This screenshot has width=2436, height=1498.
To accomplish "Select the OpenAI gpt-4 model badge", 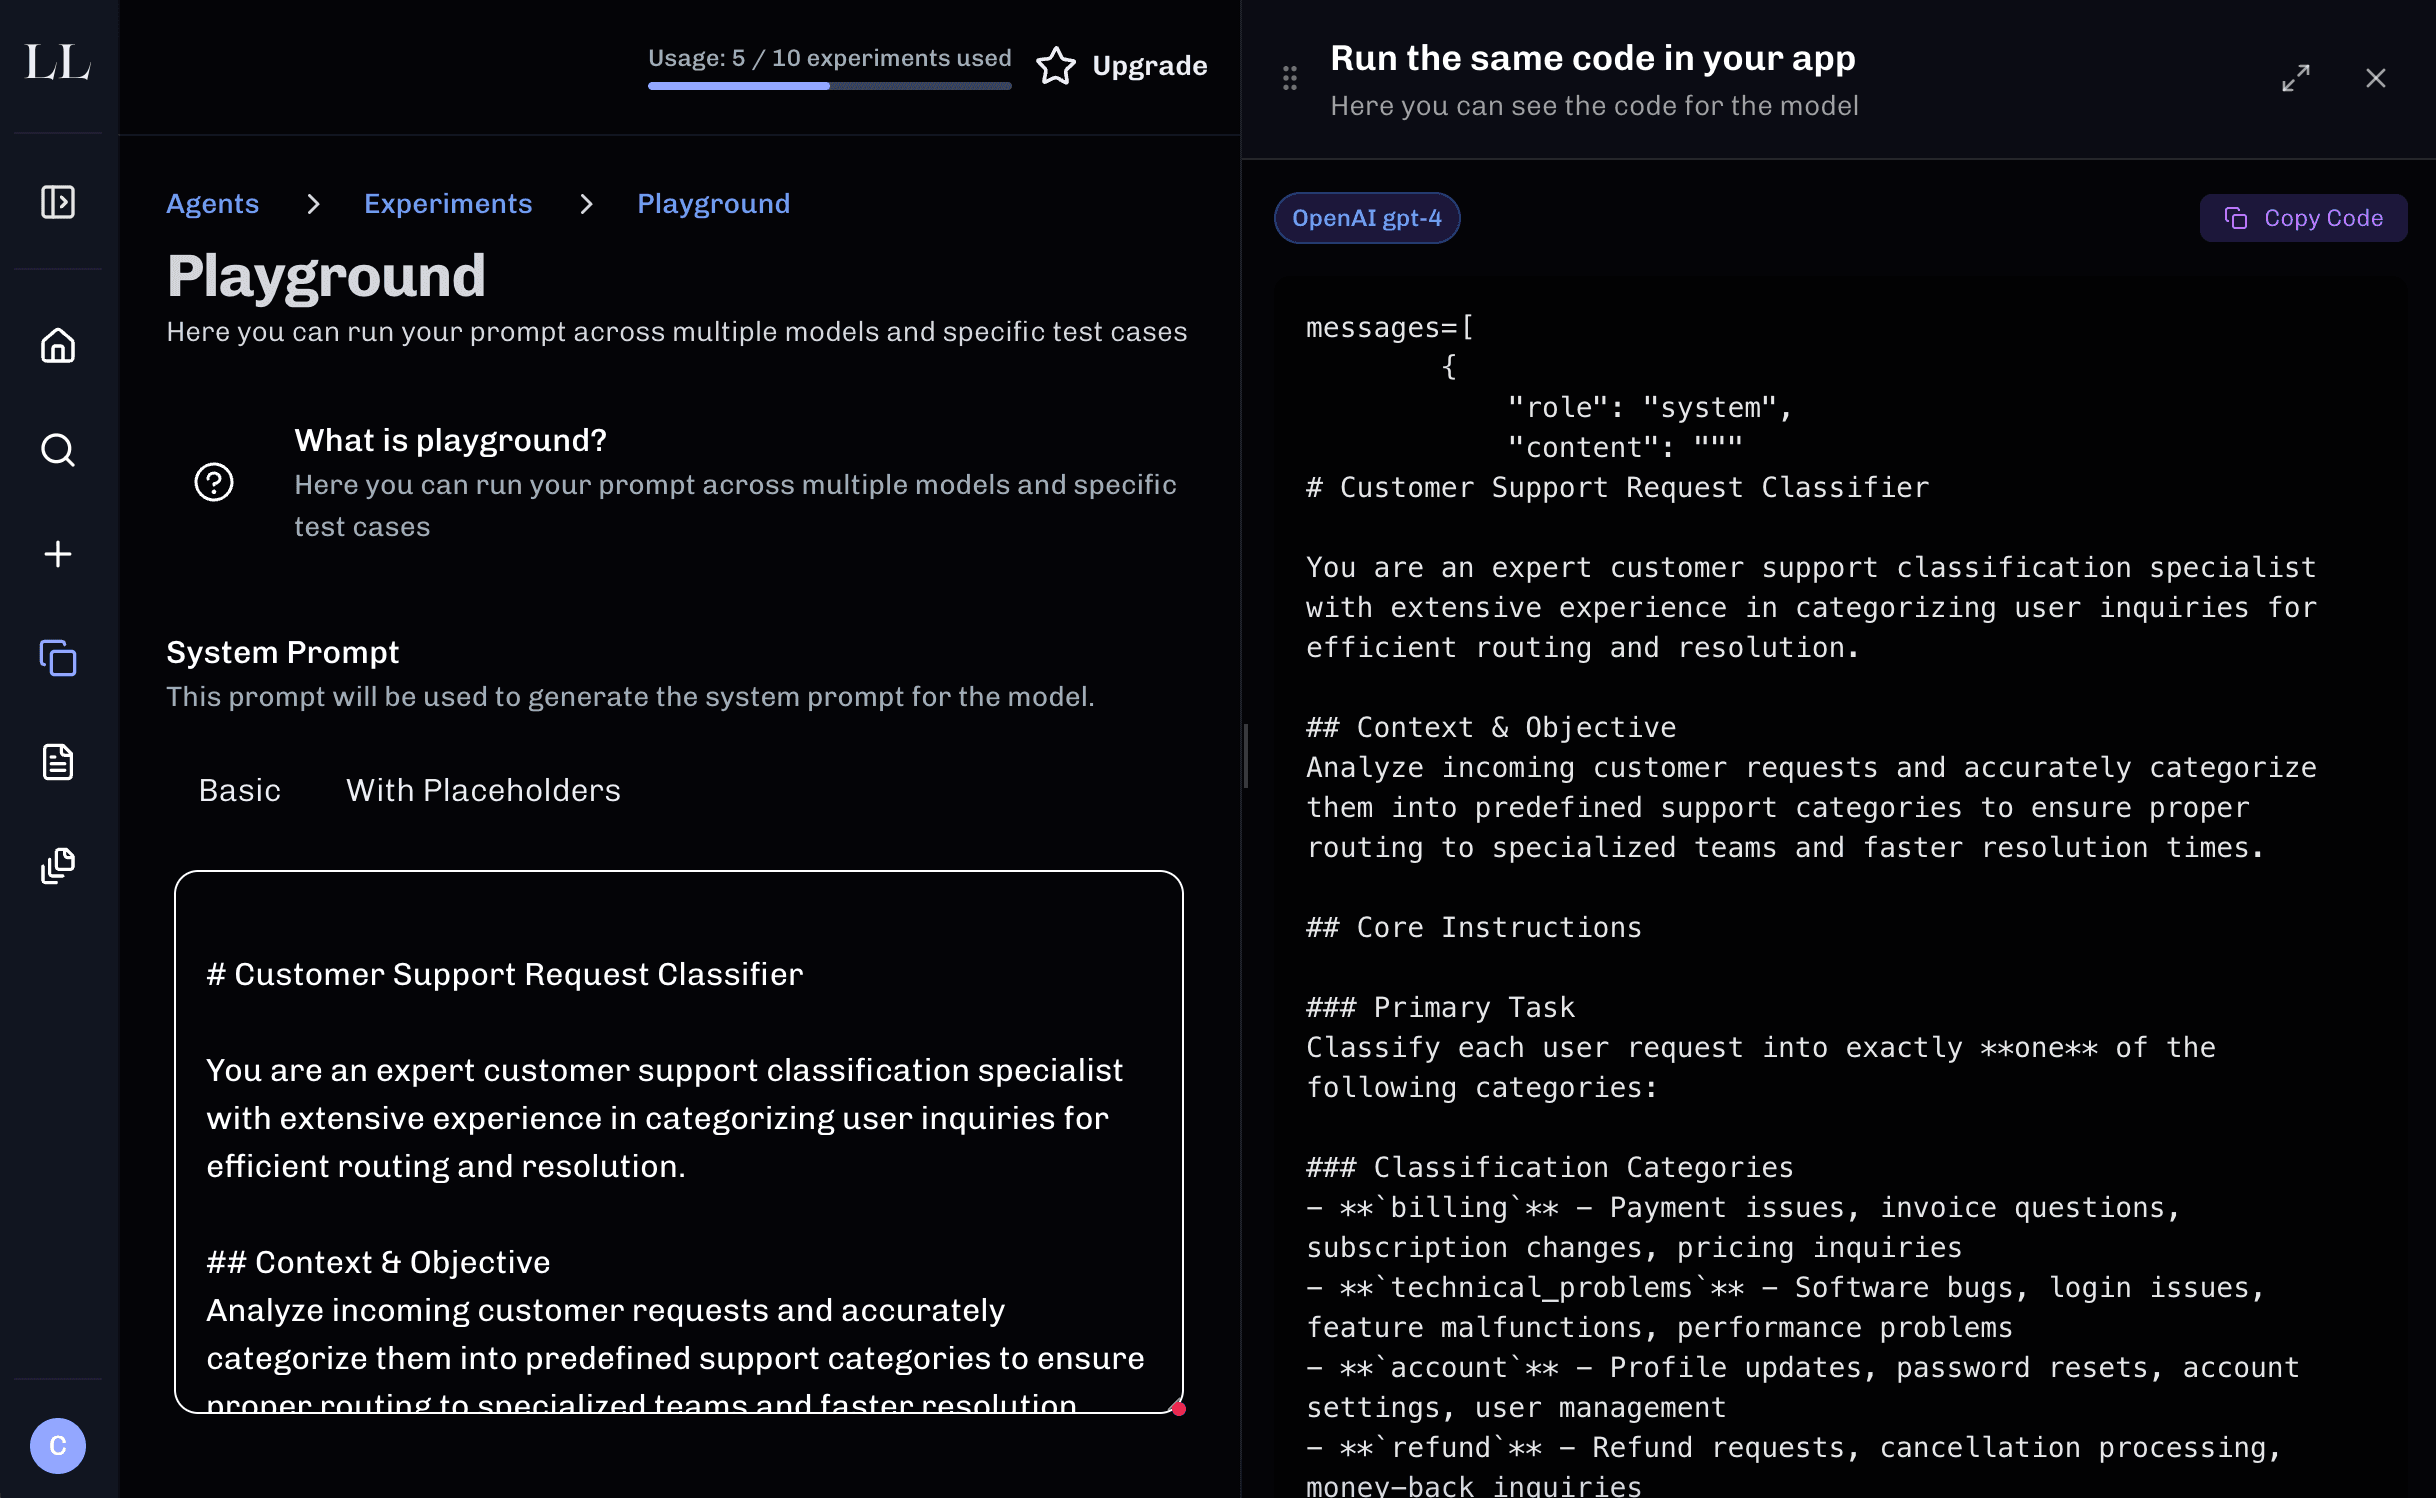I will pyautogui.click(x=1367, y=217).
